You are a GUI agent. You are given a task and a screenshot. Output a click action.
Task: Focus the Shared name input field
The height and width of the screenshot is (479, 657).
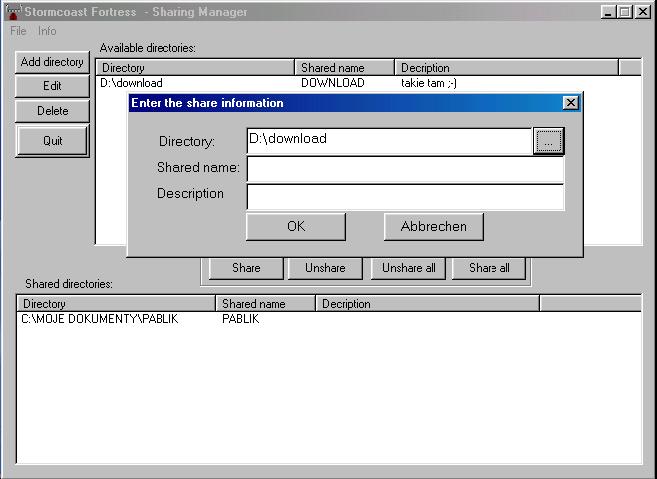[x=404, y=169]
